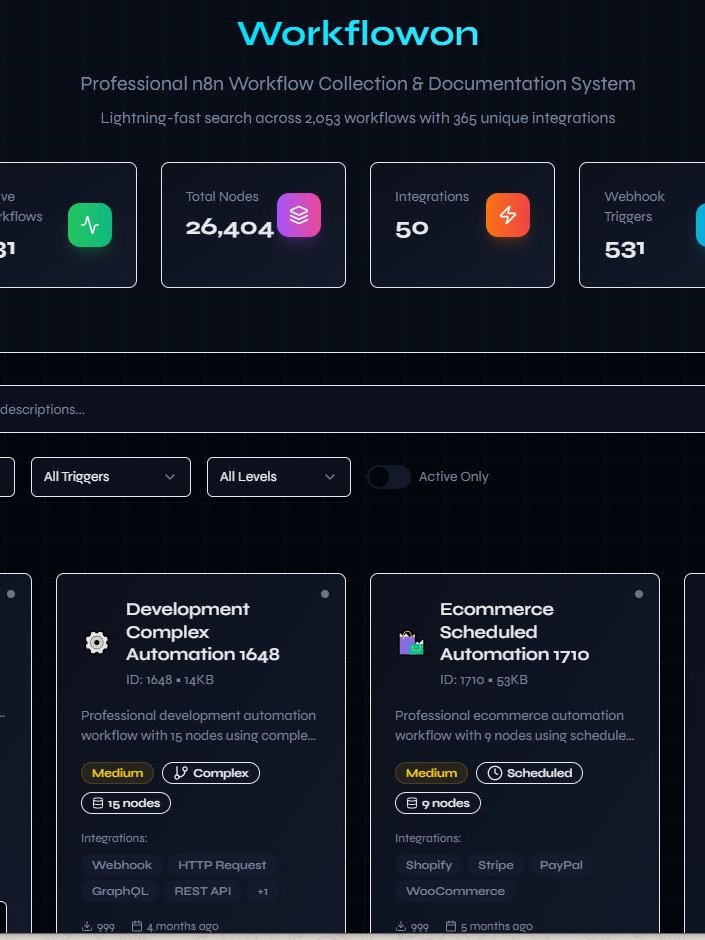Click the Workflowon logo heading

pos(358,34)
